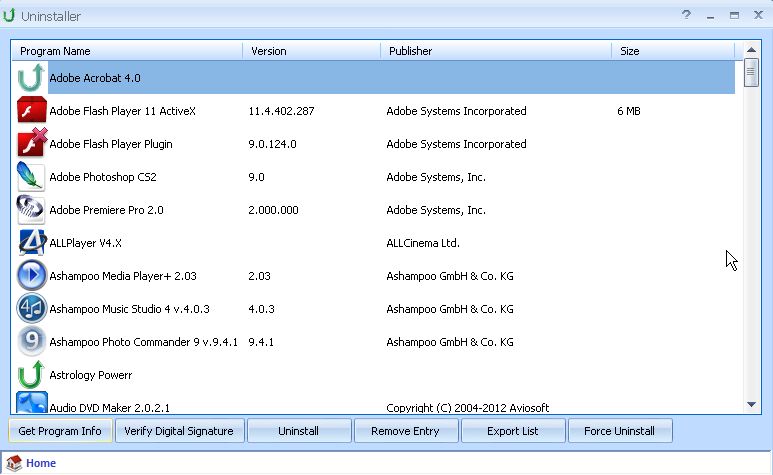
Task: Click the vertical scrollbar thumb
Action: tap(751, 73)
